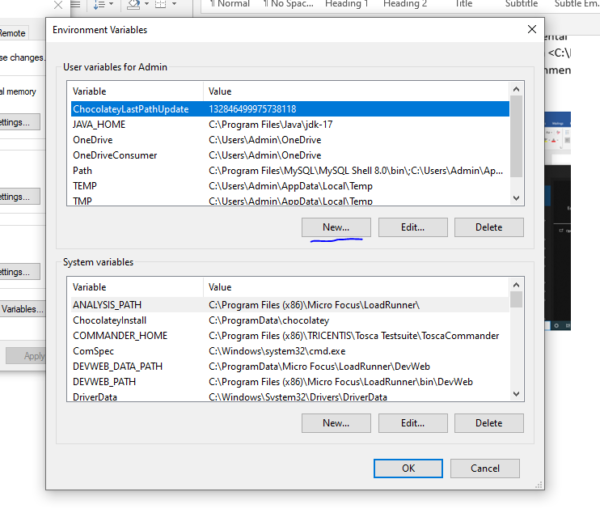This screenshot has width=600, height=530.
Task: Cancel the Environment Variables dialog
Action: click(x=485, y=468)
